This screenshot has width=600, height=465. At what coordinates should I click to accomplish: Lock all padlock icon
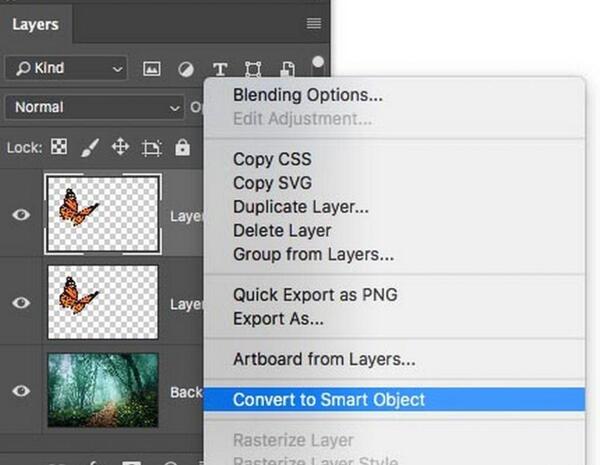pyautogui.click(x=183, y=147)
